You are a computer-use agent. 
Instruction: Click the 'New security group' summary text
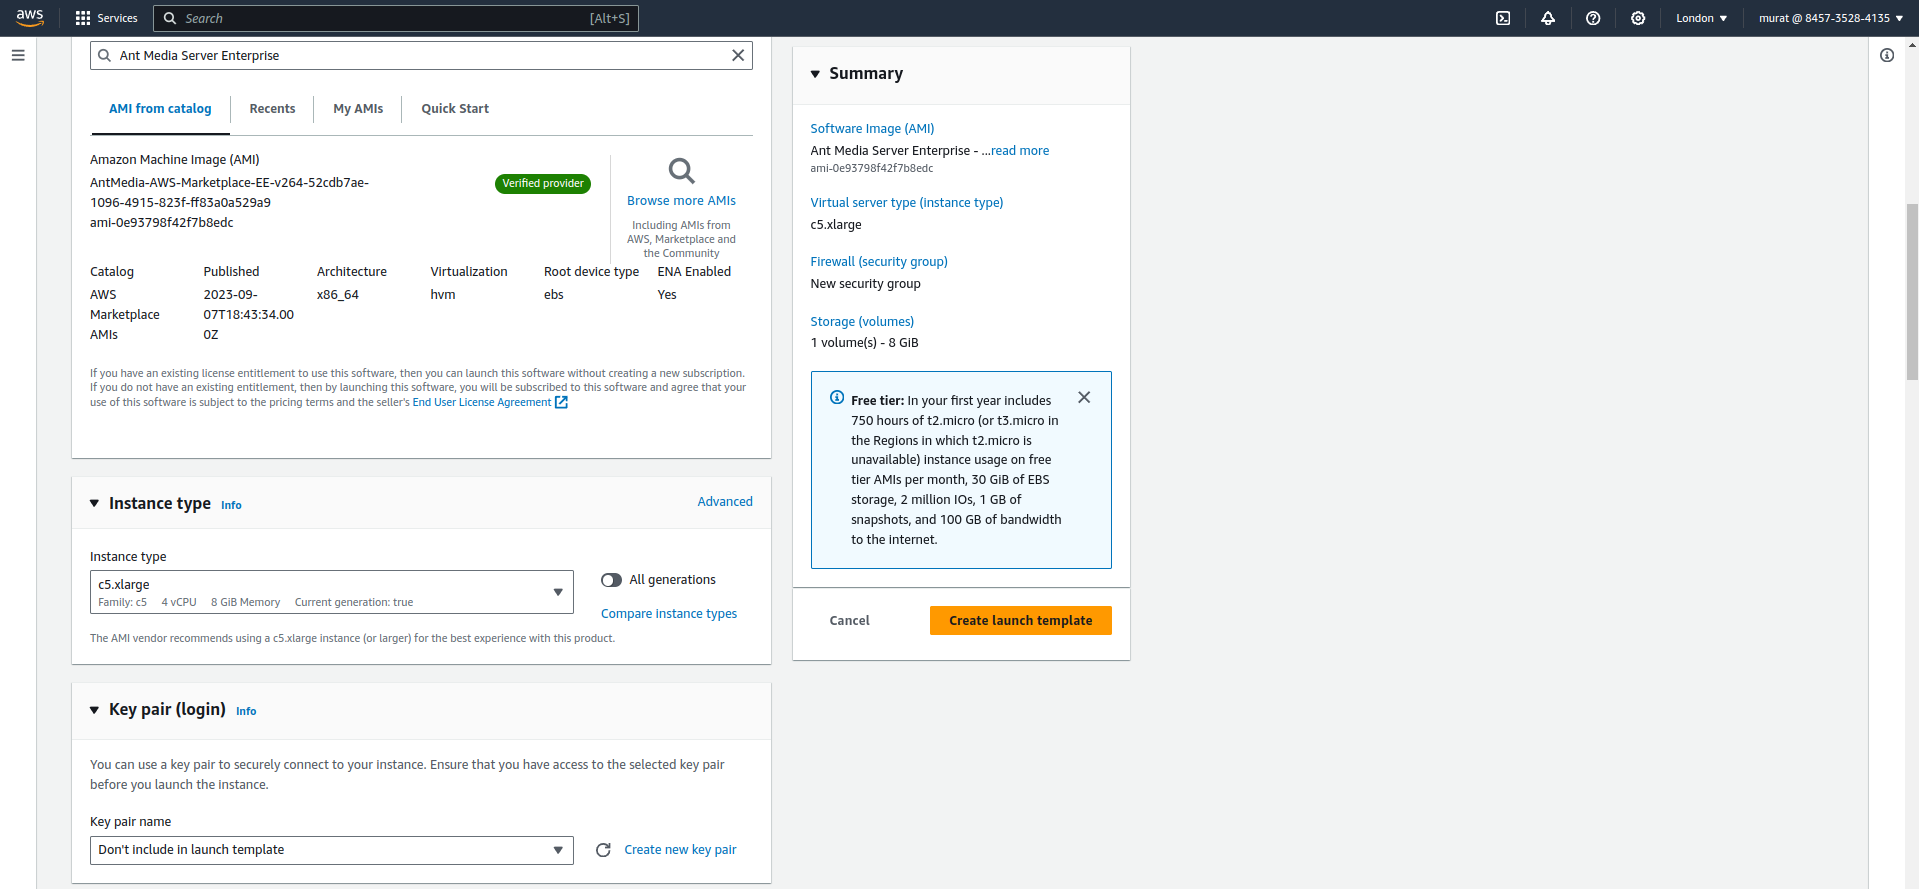(x=865, y=284)
